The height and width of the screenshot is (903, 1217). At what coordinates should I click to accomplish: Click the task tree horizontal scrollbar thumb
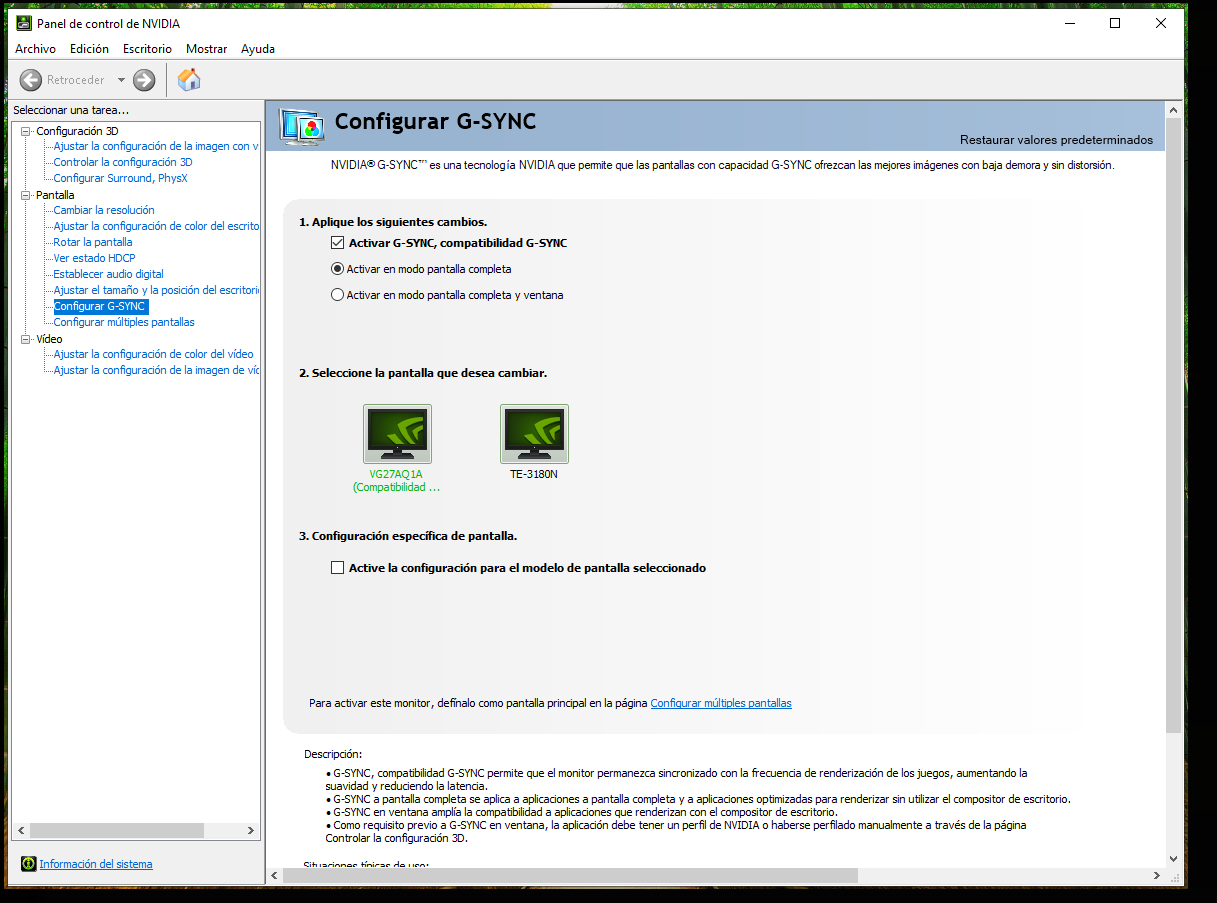[x=116, y=830]
